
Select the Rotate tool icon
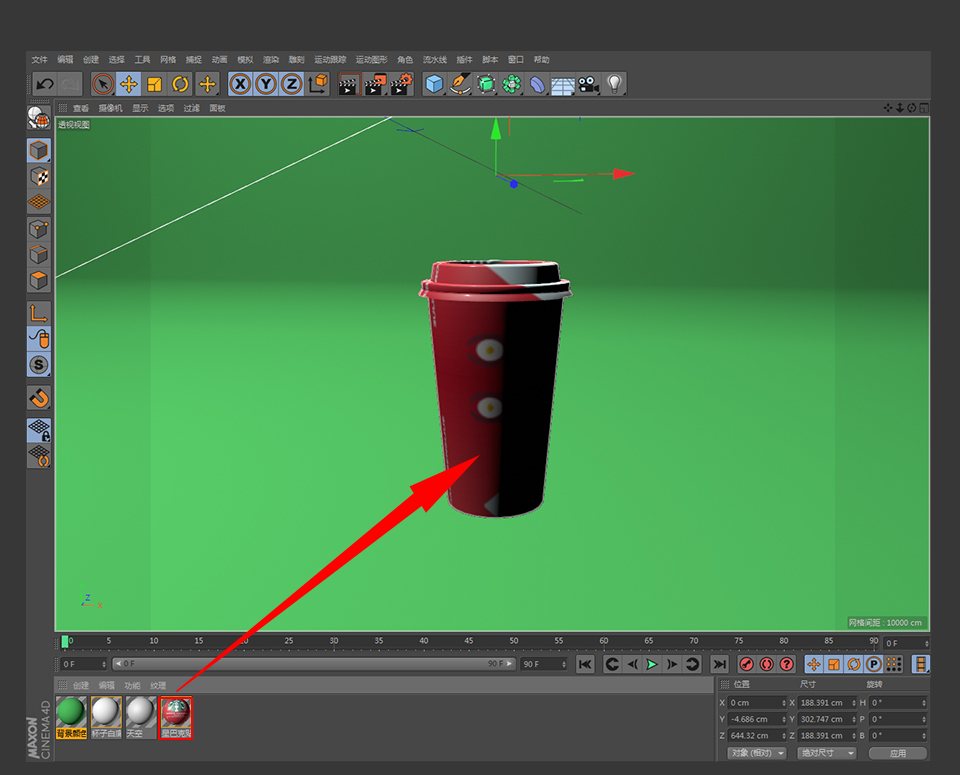click(x=181, y=85)
